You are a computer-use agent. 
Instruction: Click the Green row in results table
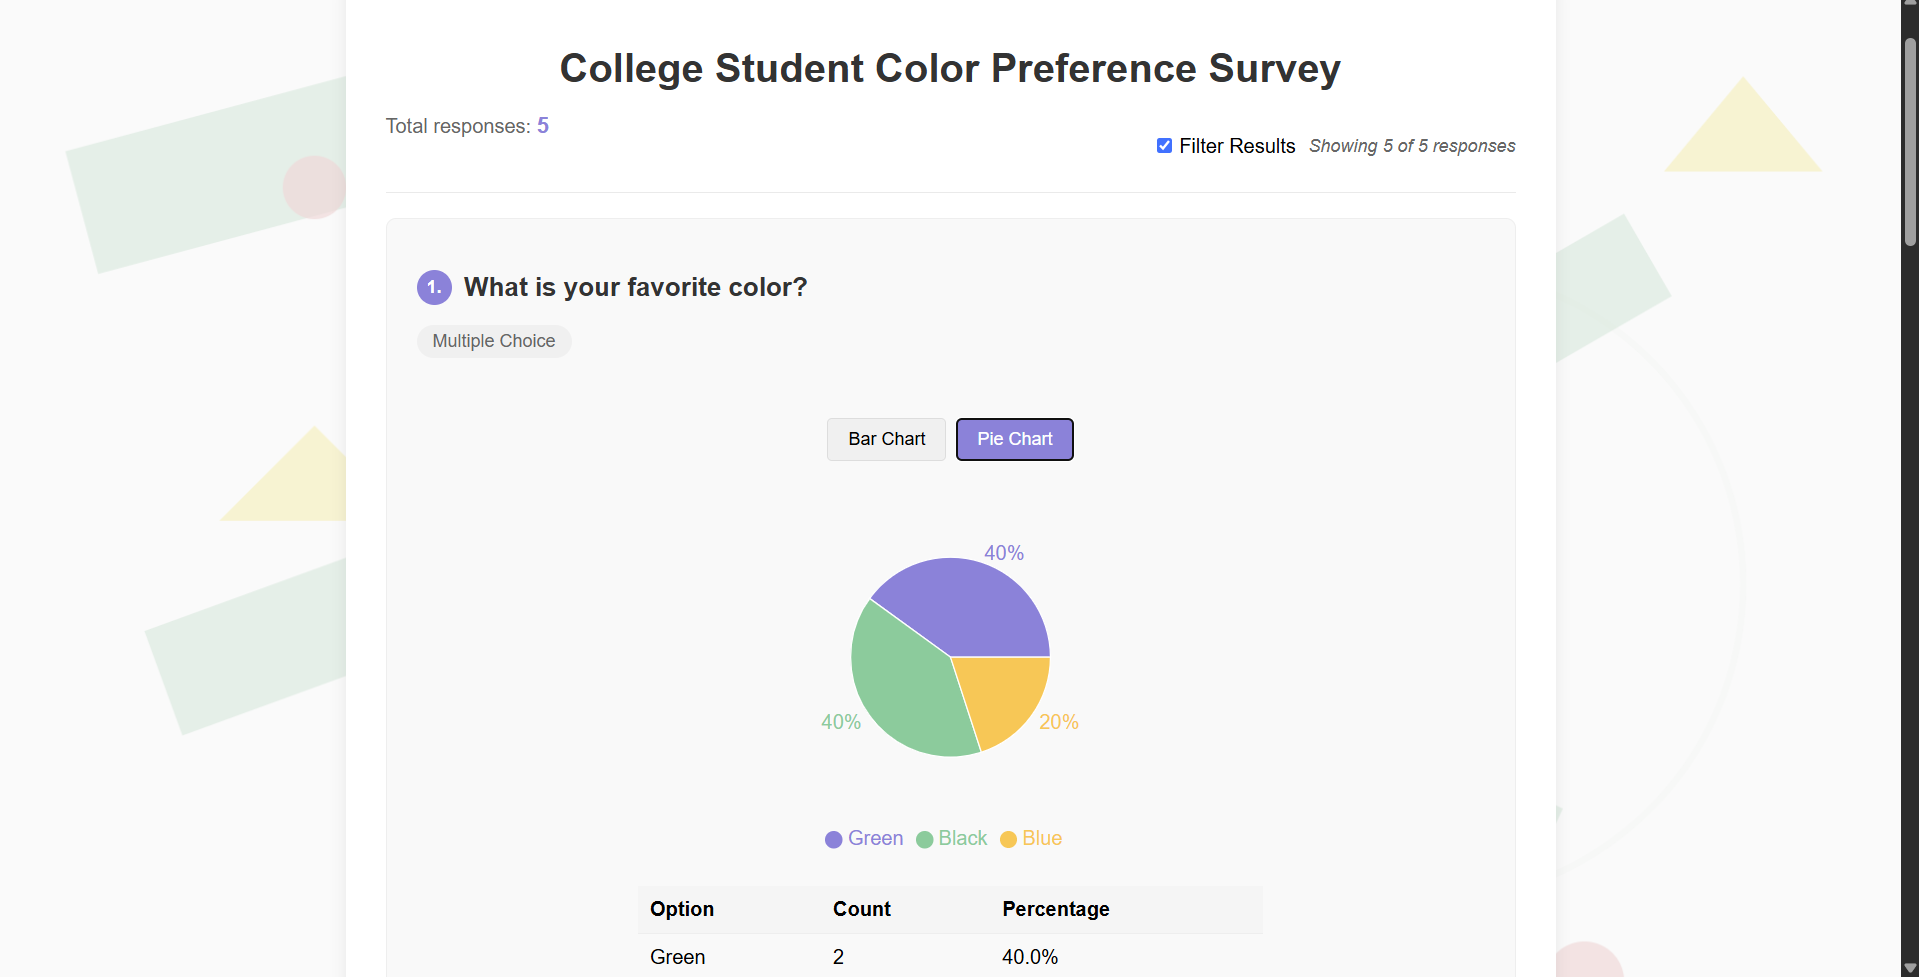pyautogui.click(x=678, y=957)
